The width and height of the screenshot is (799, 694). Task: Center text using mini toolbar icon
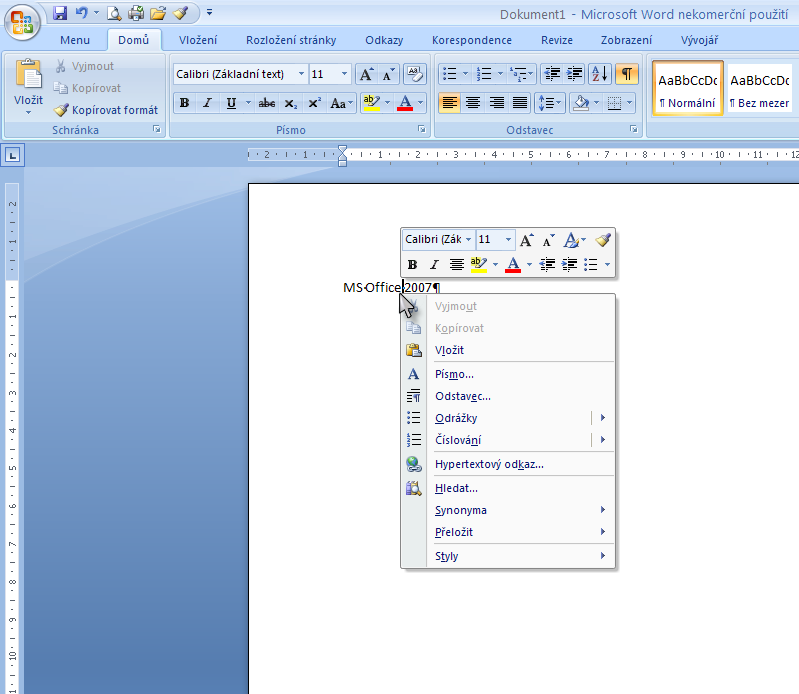tap(456, 264)
